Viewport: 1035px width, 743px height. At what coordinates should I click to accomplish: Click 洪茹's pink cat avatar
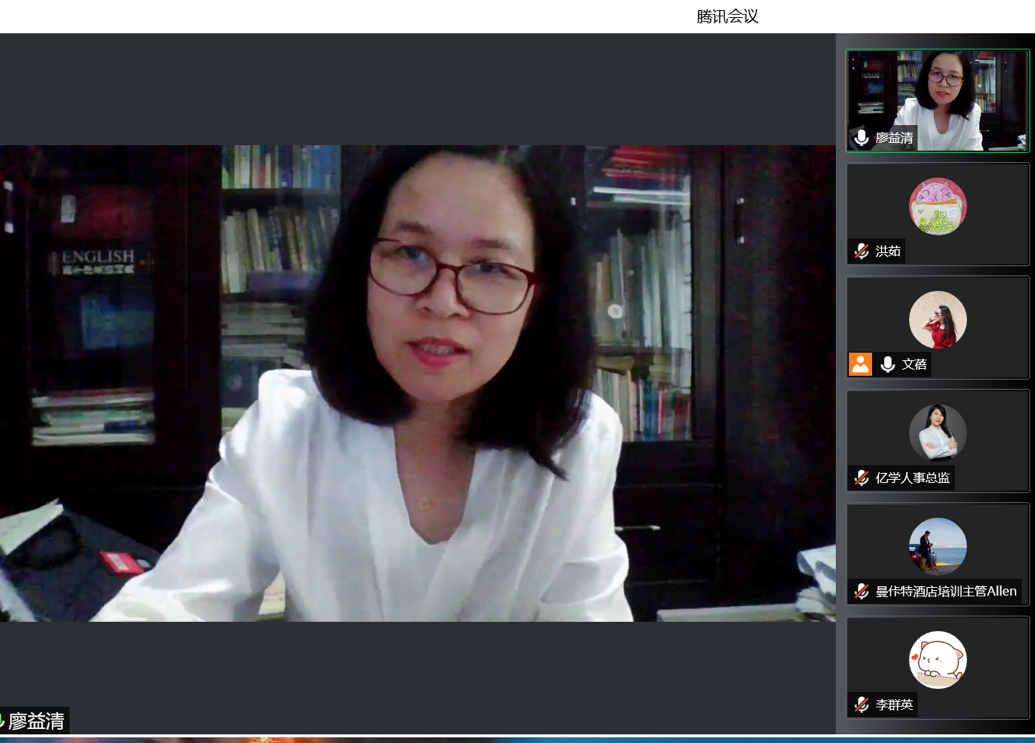(x=937, y=206)
